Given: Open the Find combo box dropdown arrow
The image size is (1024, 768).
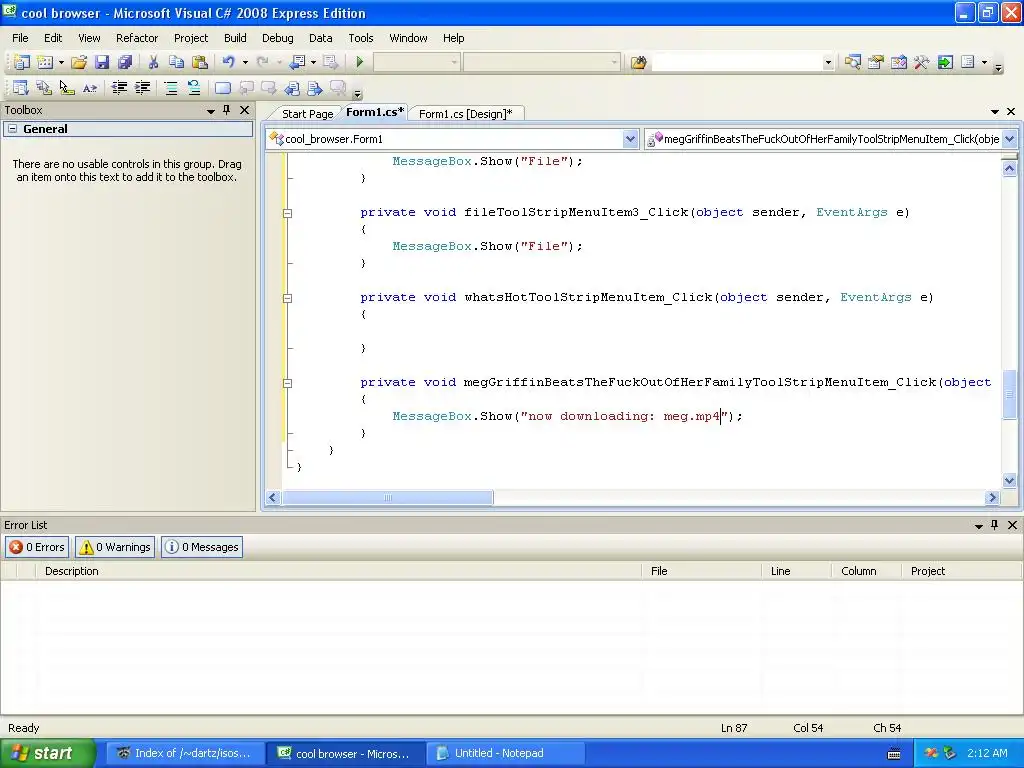Looking at the screenshot, I should [828, 62].
